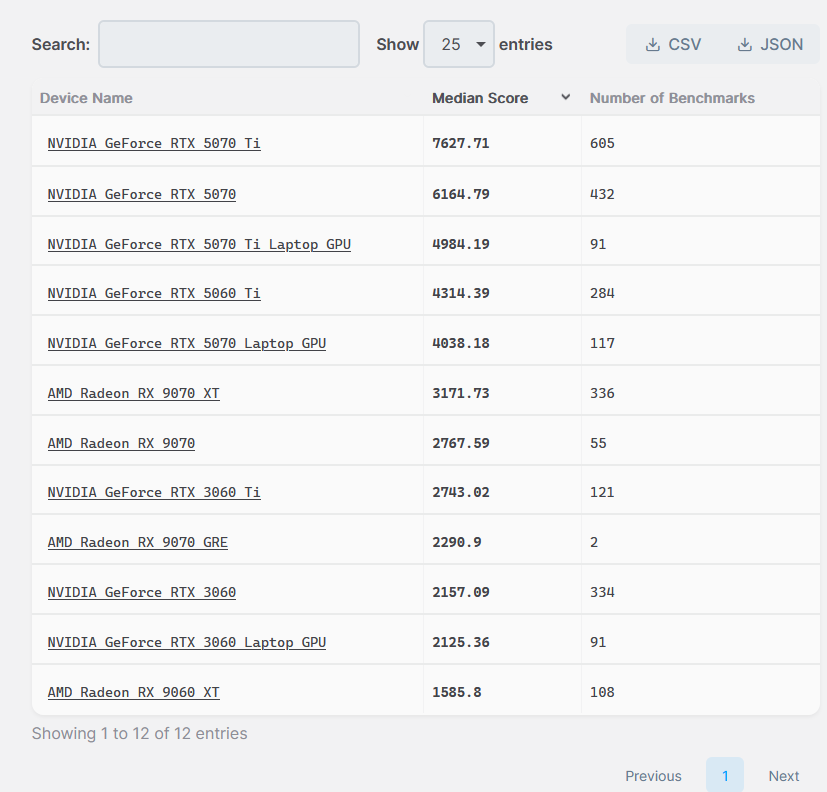827x792 pixels.
Task: Select the median score 7627.71
Action: (x=461, y=143)
